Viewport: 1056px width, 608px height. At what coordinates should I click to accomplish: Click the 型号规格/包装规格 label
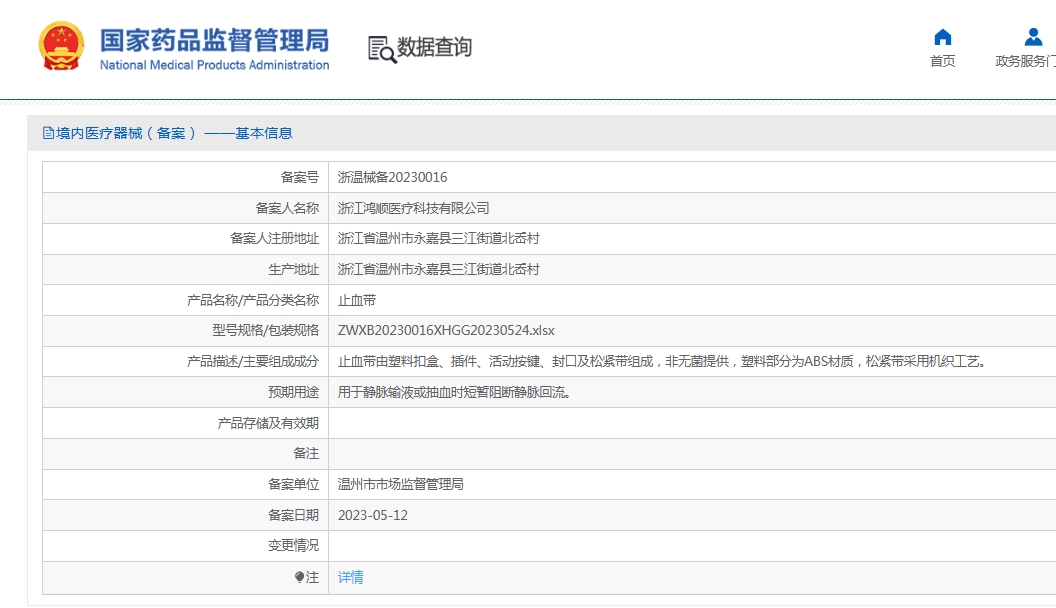point(265,331)
